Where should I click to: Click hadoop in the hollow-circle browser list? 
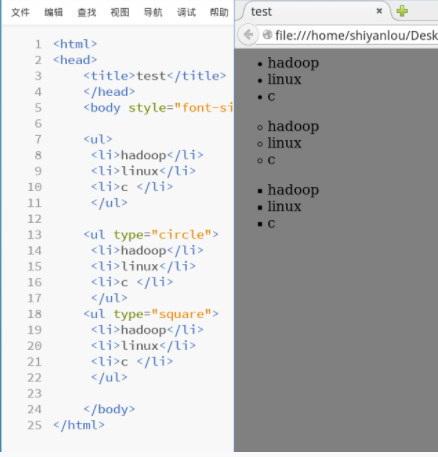(293, 127)
